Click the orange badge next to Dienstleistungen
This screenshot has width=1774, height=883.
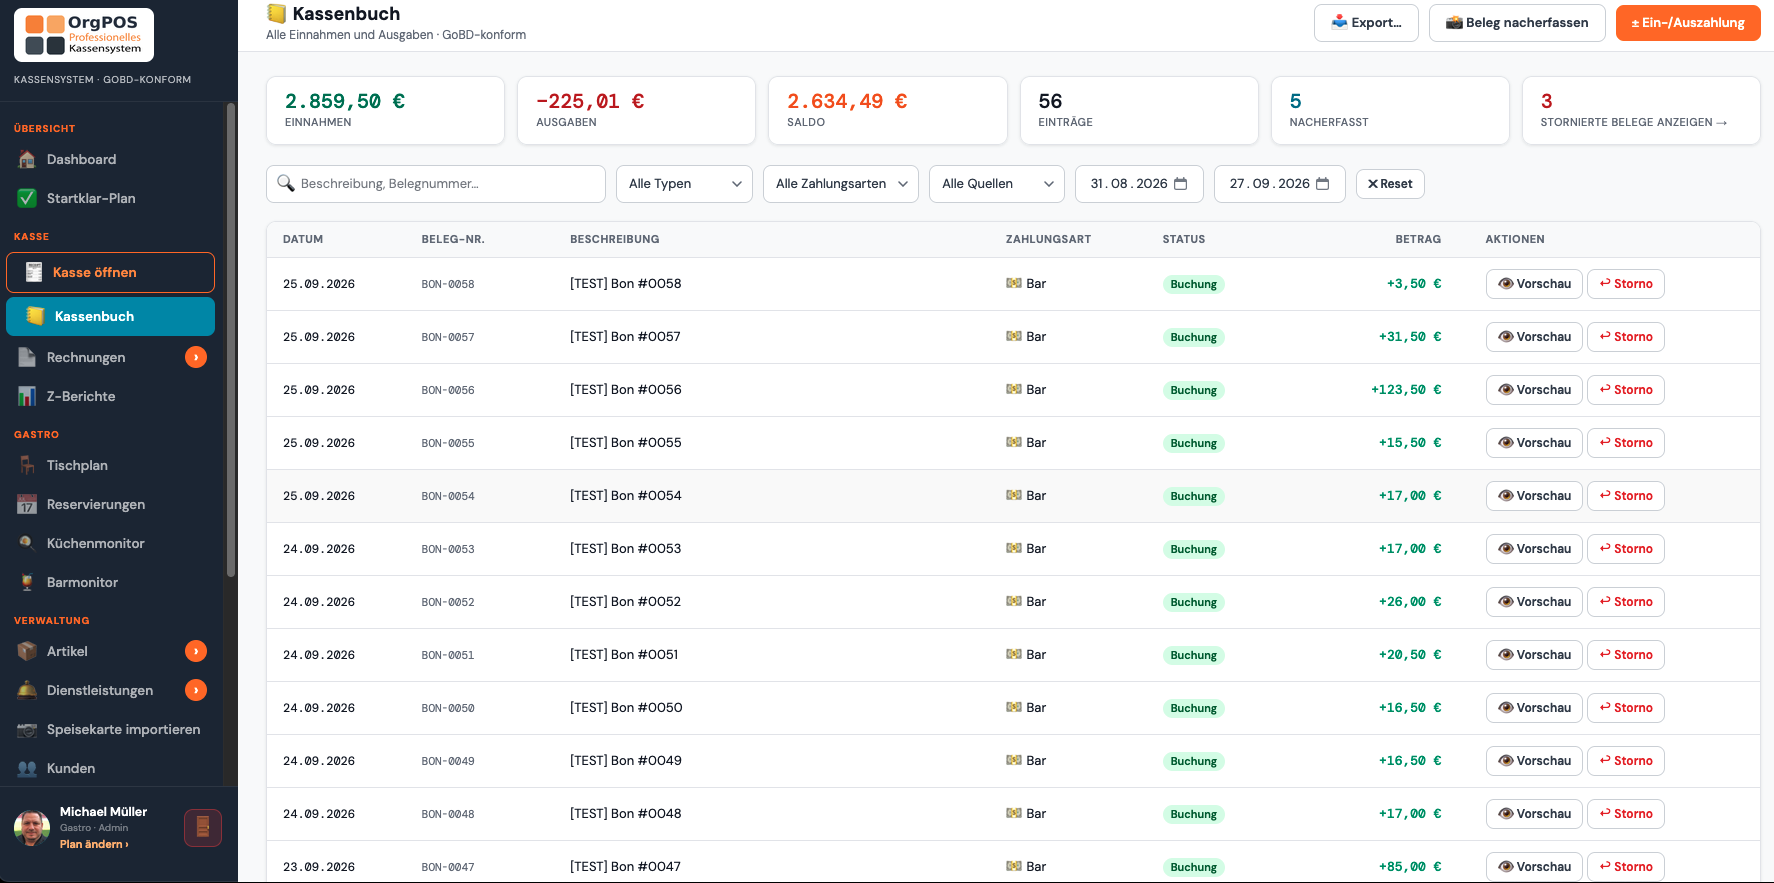point(196,690)
